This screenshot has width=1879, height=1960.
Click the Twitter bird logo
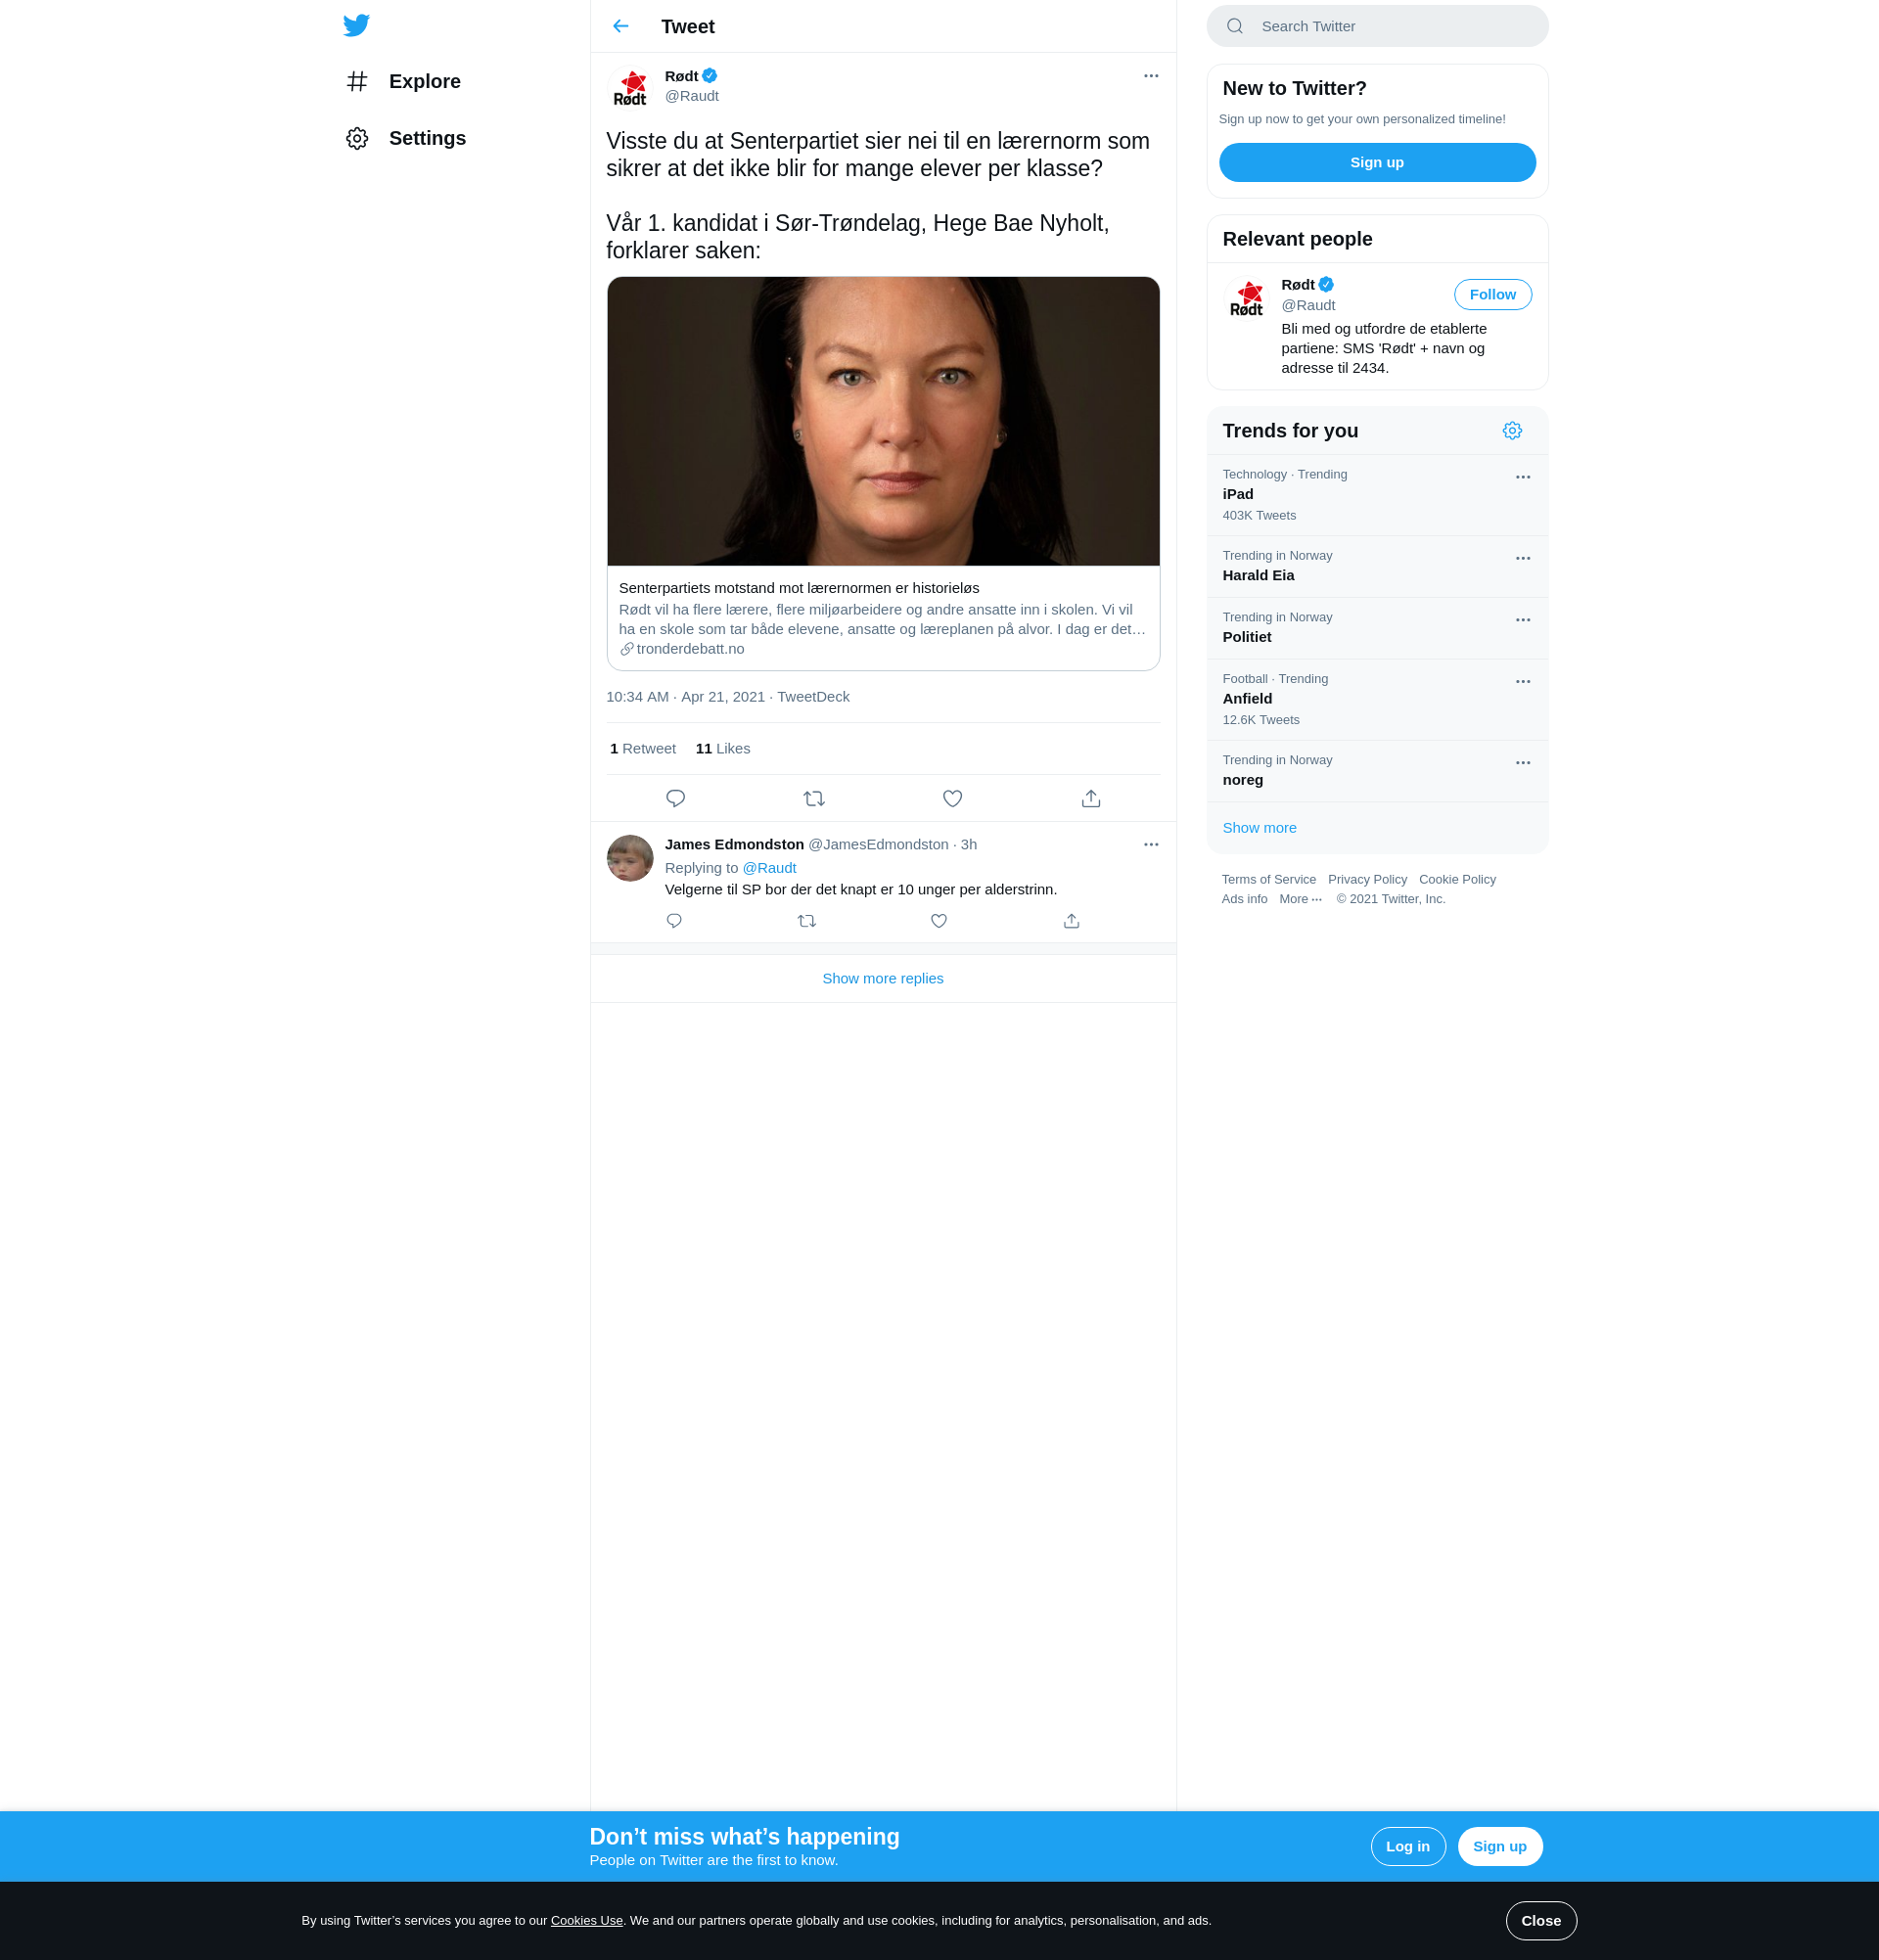click(x=356, y=26)
